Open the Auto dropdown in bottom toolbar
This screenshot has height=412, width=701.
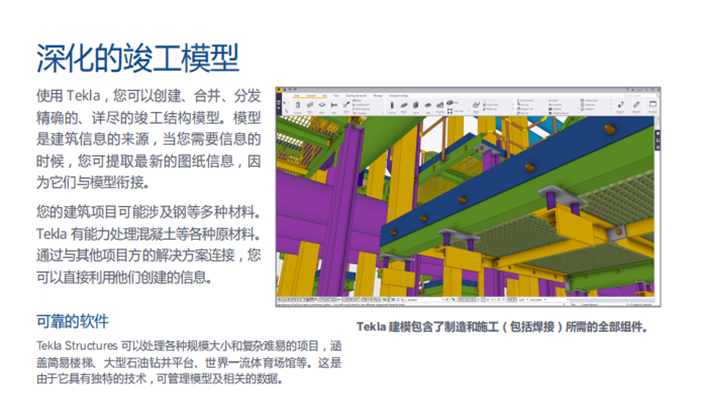point(524,299)
